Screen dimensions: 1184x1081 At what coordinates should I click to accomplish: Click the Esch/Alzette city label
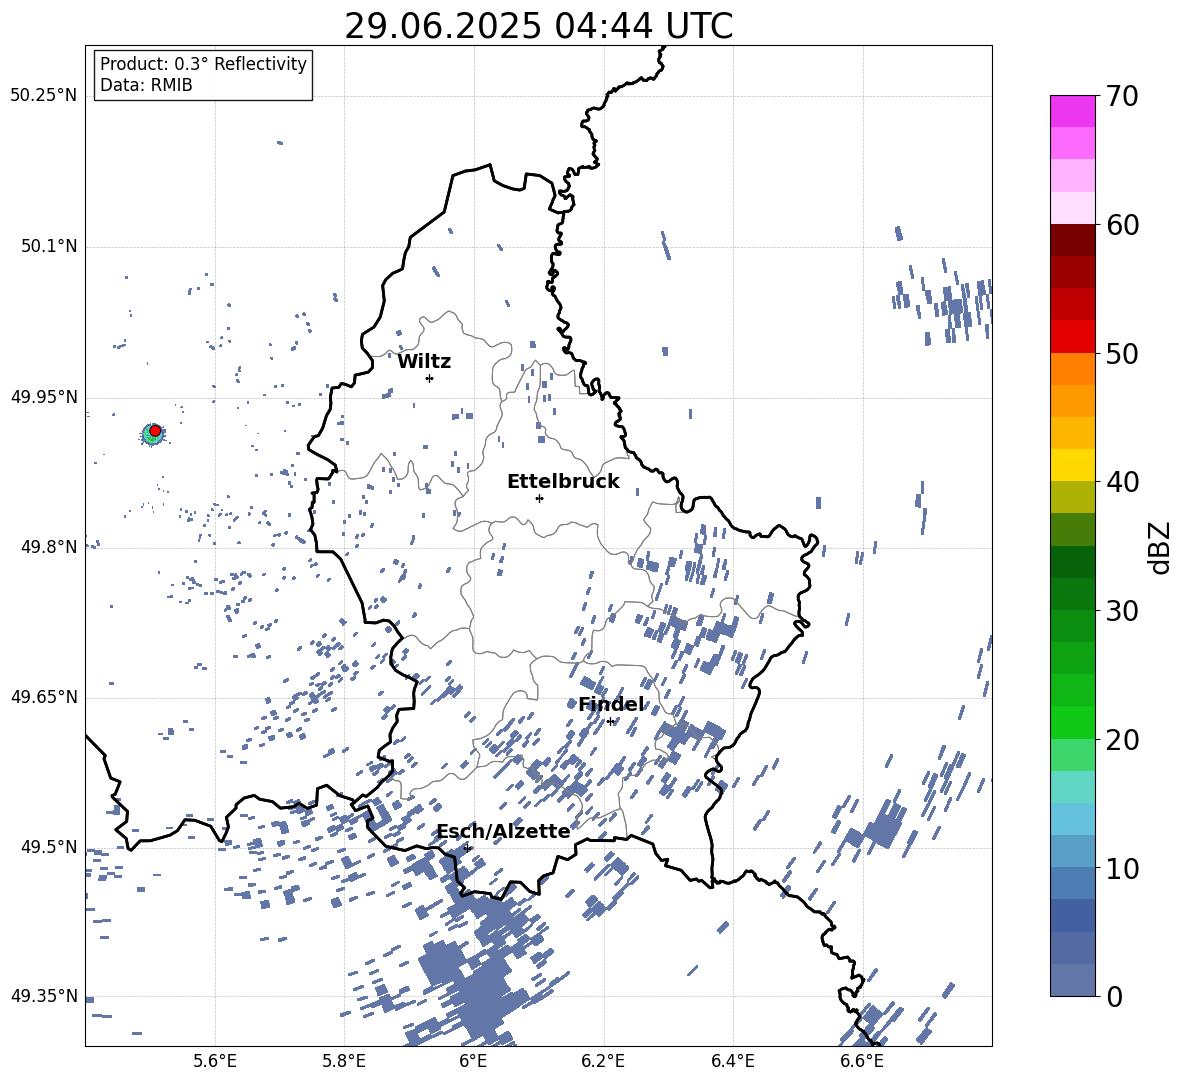(504, 831)
